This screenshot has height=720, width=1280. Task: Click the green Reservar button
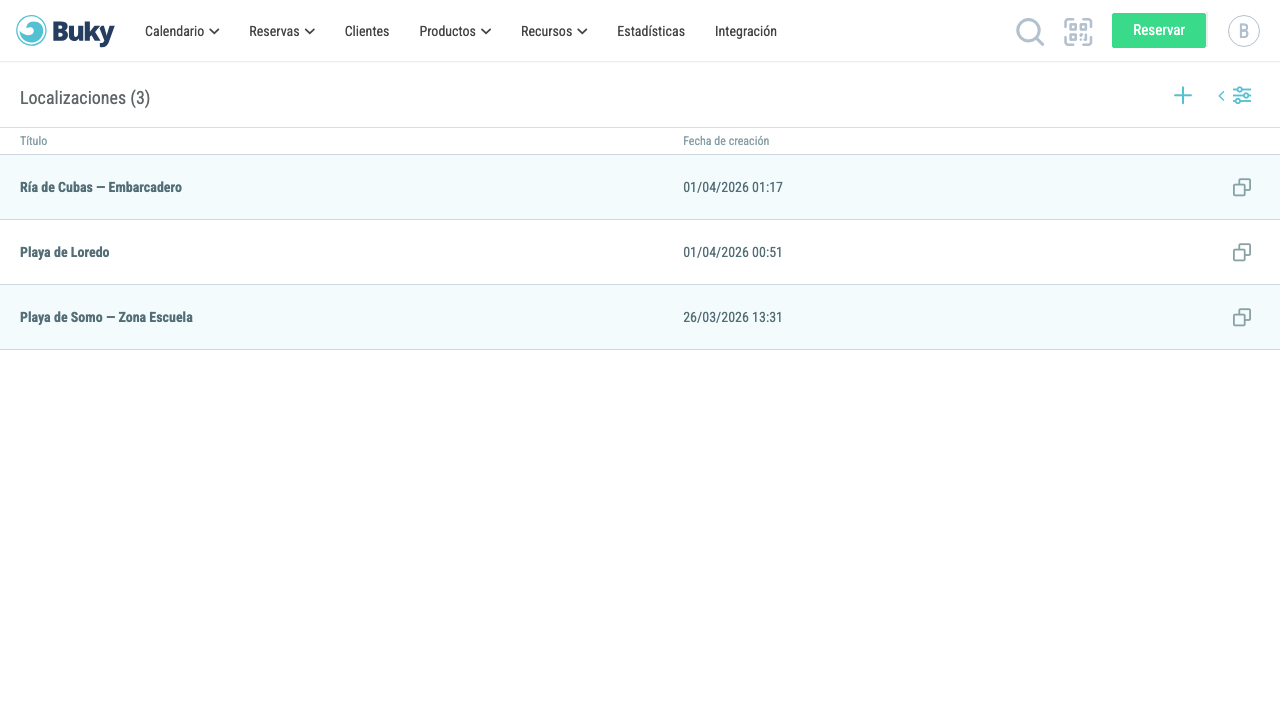[x=1159, y=31]
